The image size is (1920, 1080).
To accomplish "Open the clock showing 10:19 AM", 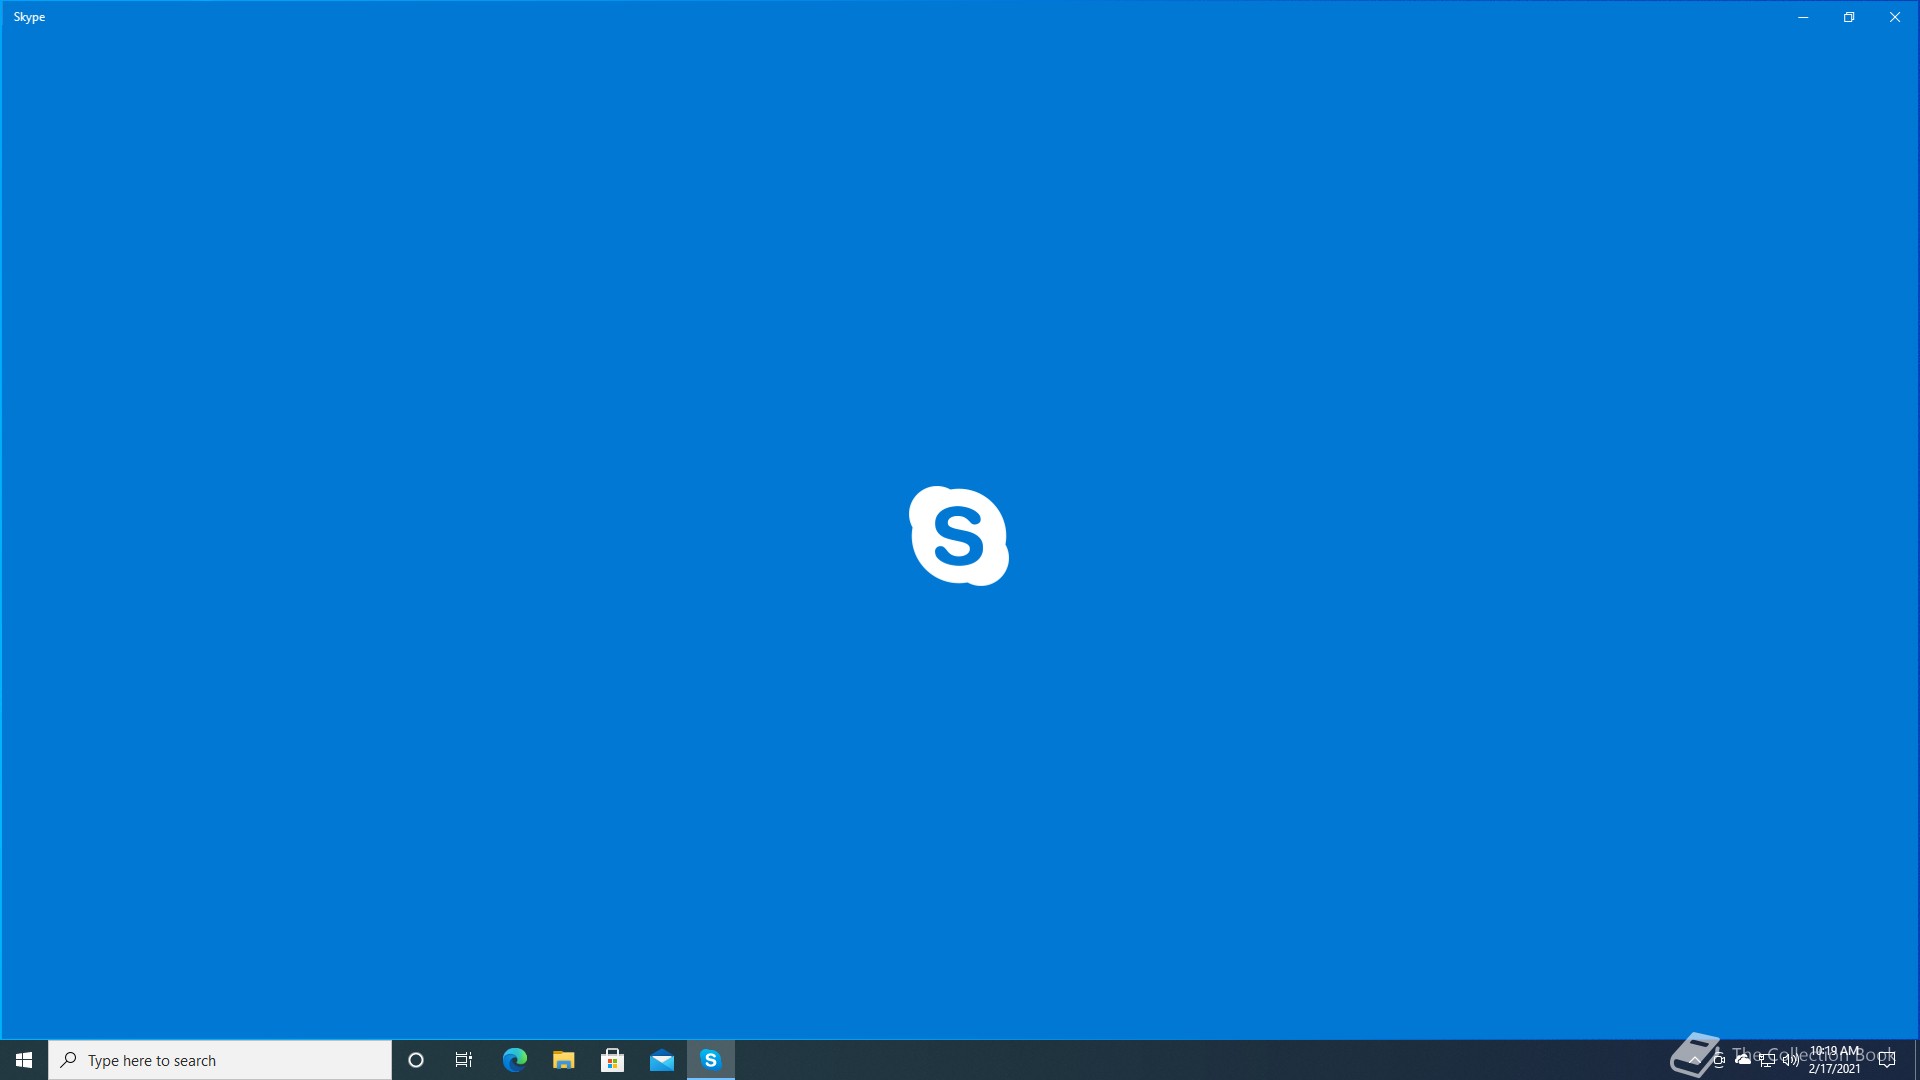I will pos(1835,1060).
